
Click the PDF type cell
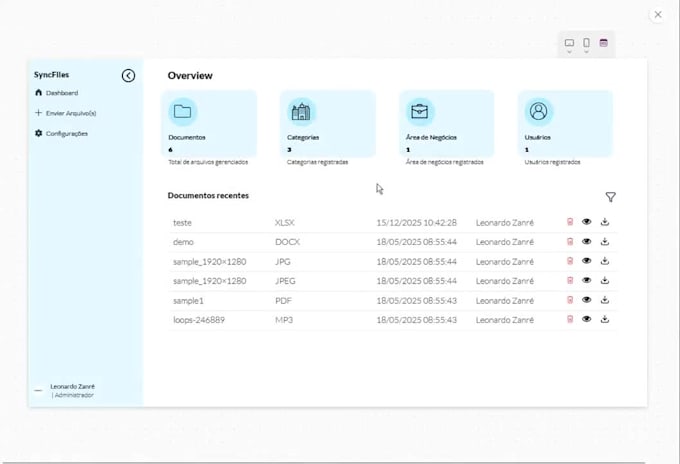(x=283, y=301)
